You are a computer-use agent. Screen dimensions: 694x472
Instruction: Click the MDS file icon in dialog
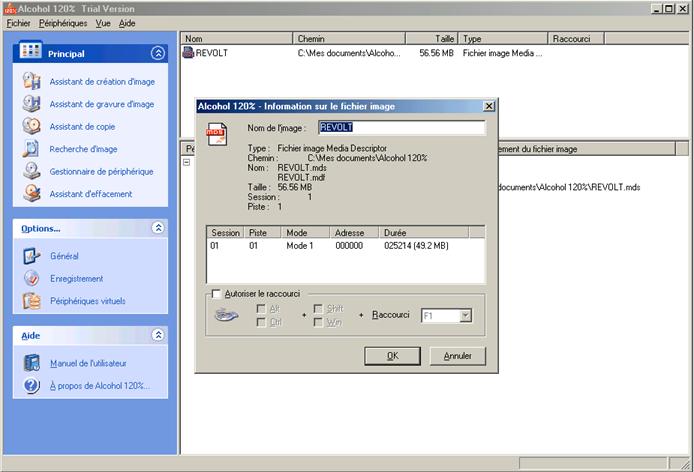tap(217, 135)
